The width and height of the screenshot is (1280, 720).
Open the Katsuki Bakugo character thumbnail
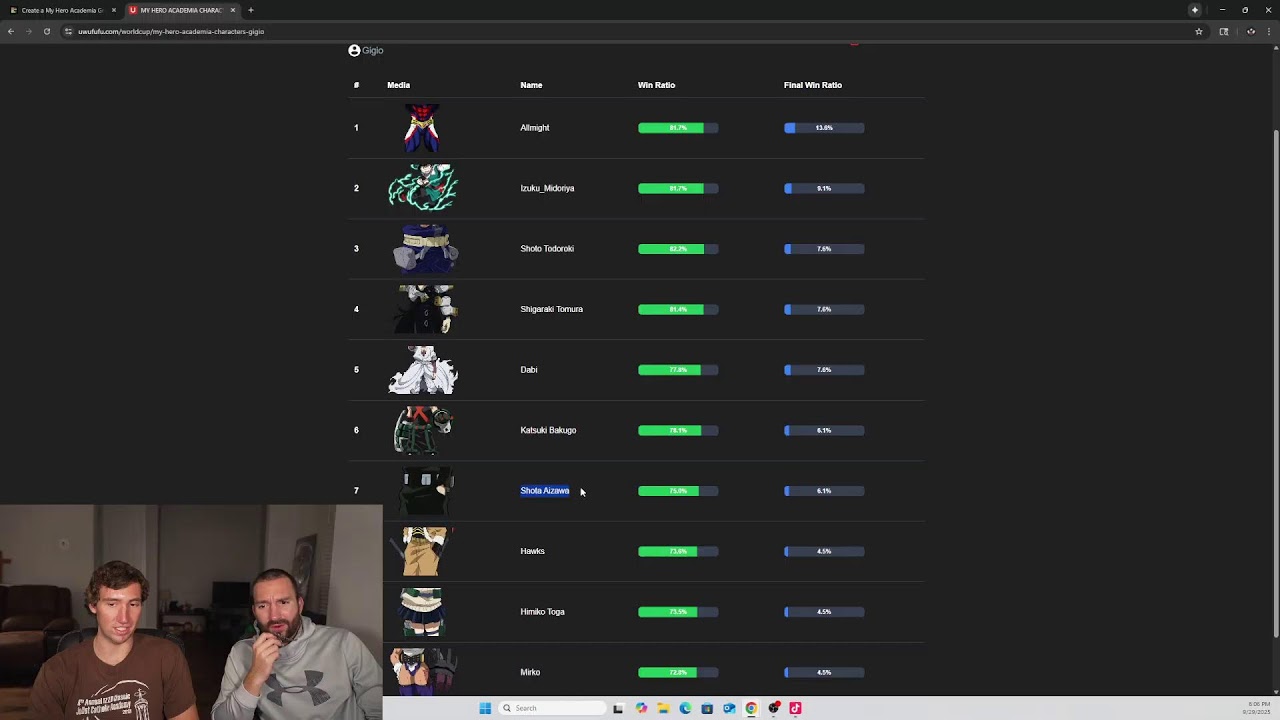(x=423, y=430)
